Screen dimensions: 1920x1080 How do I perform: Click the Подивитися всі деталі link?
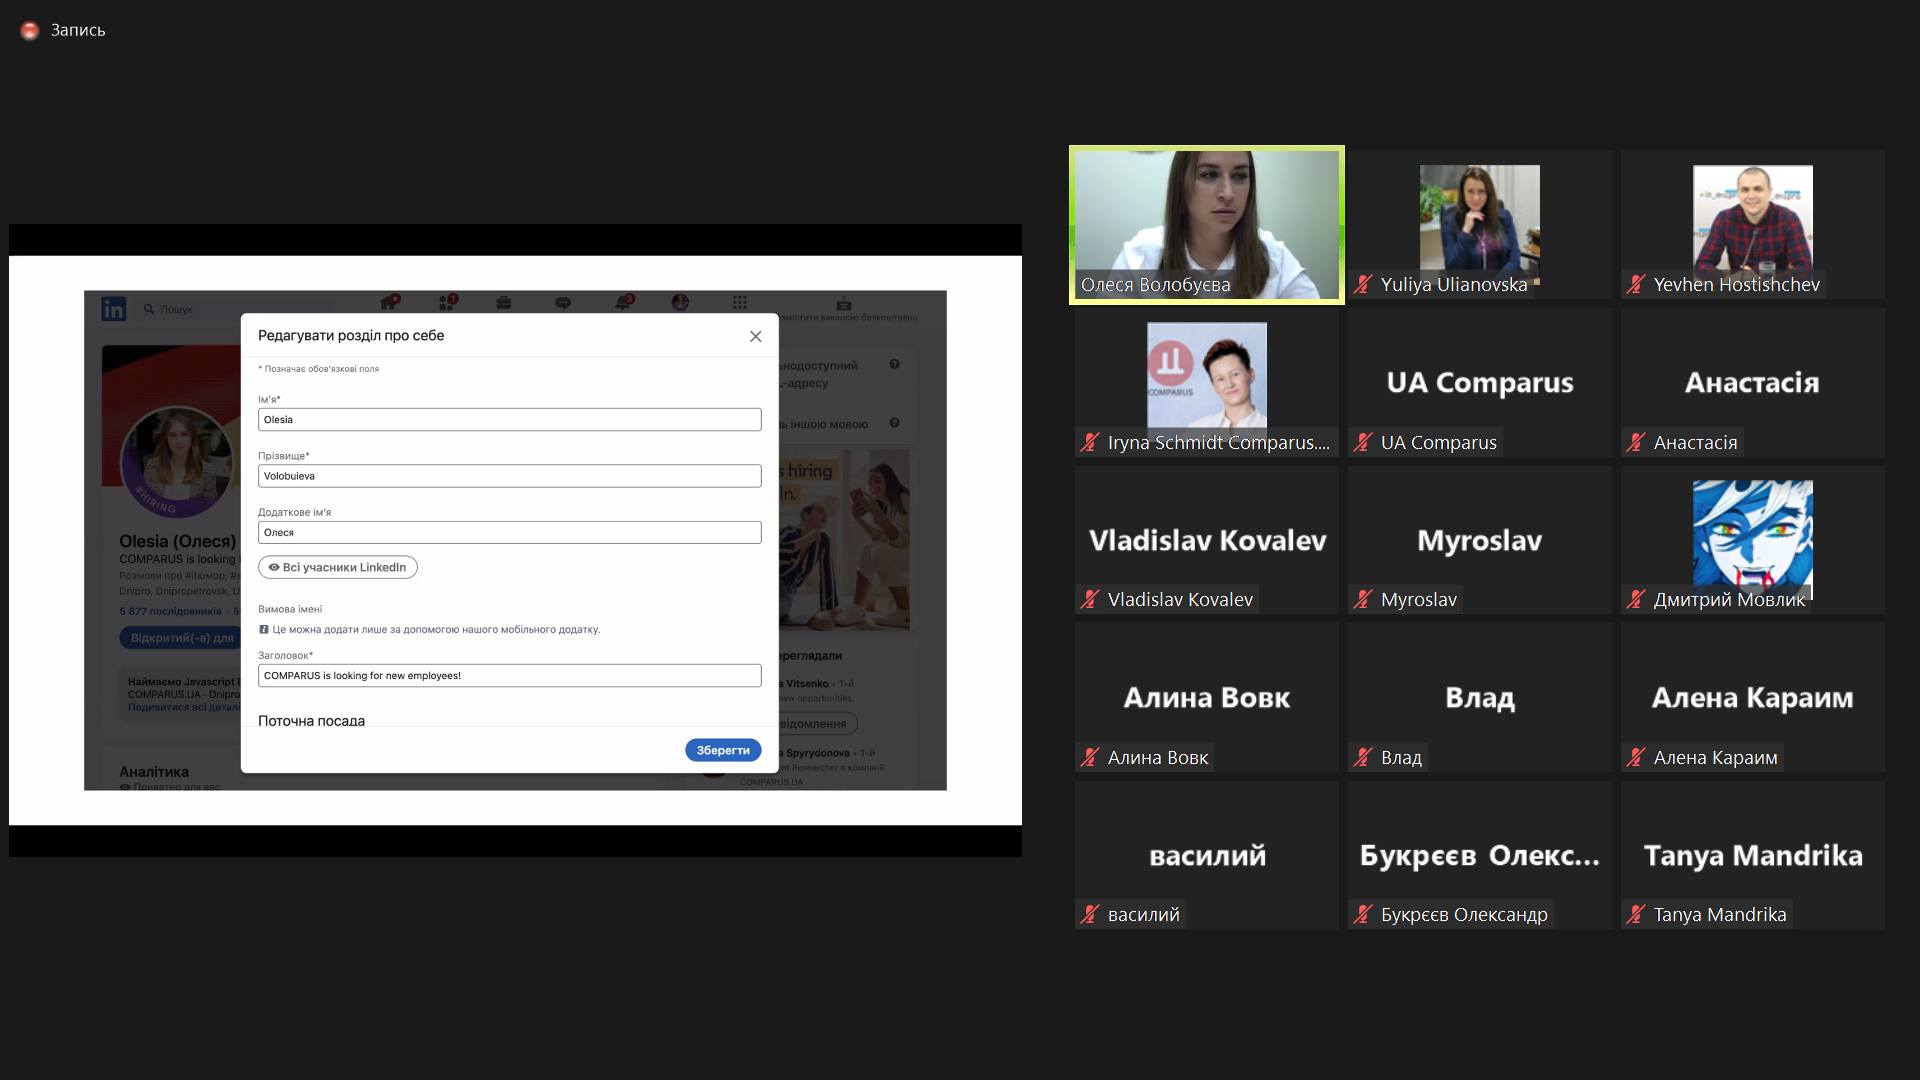point(183,707)
